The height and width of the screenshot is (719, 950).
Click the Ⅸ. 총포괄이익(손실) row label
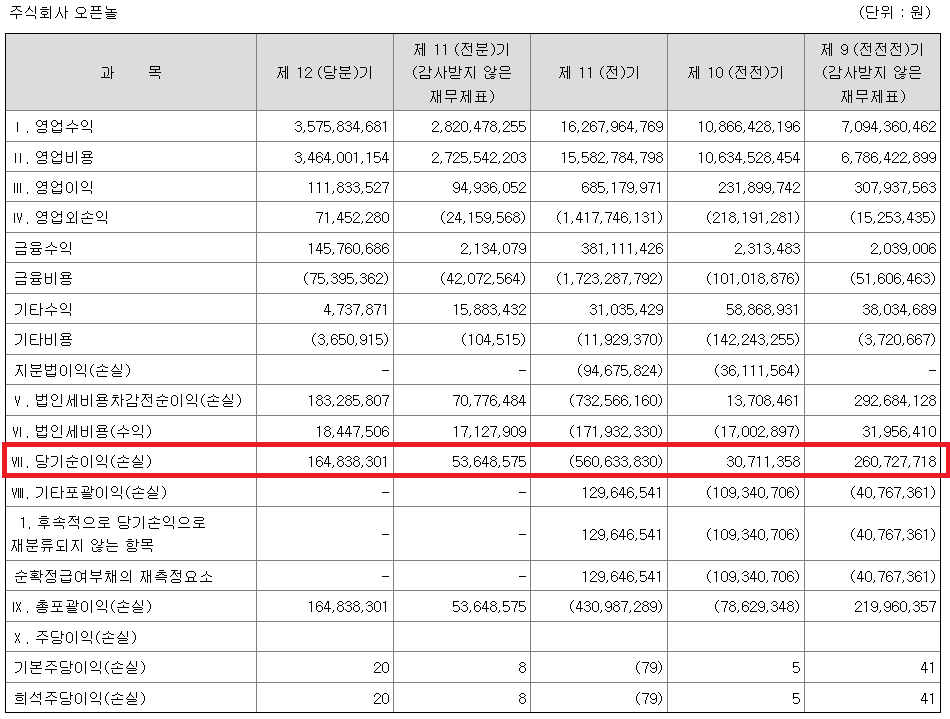click(82, 607)
